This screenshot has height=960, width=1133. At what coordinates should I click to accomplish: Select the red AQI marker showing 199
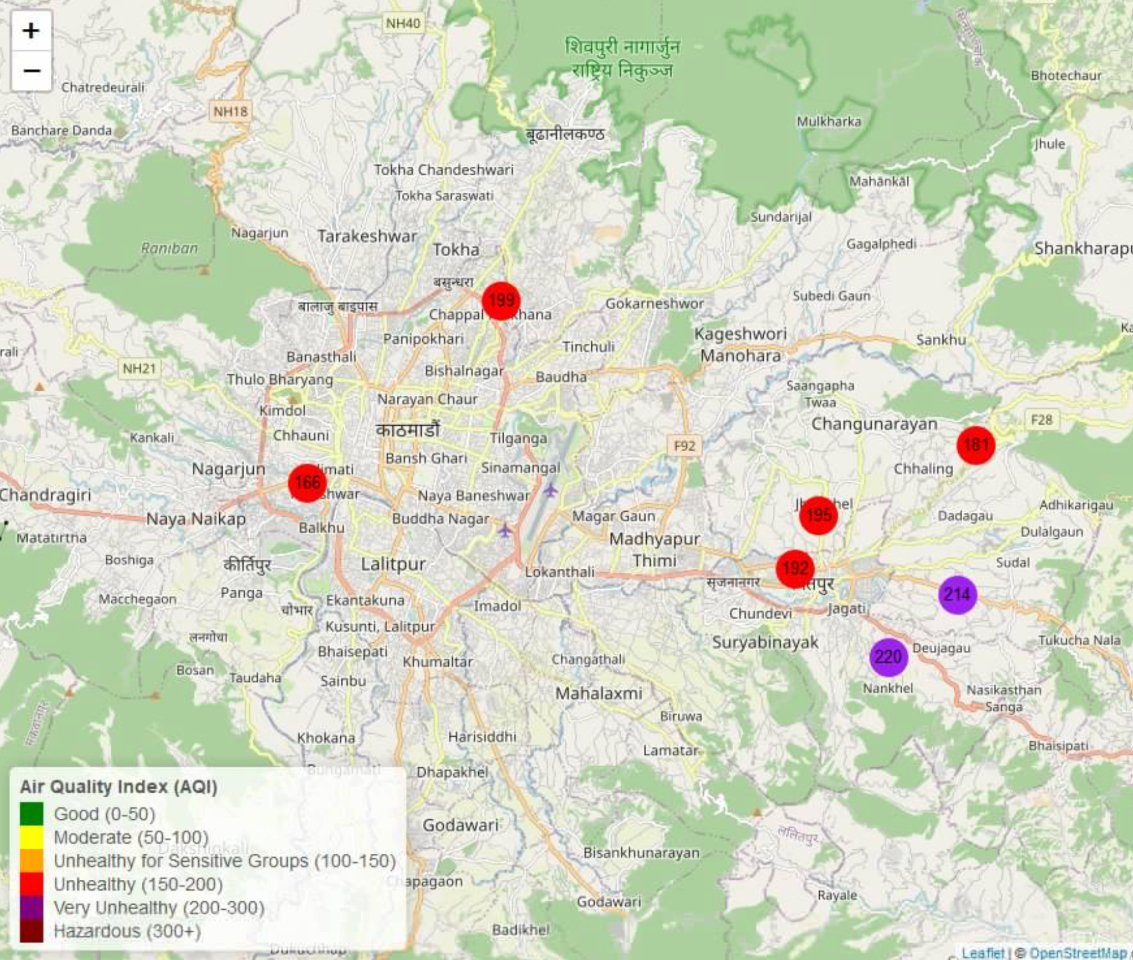click(501, 300)
